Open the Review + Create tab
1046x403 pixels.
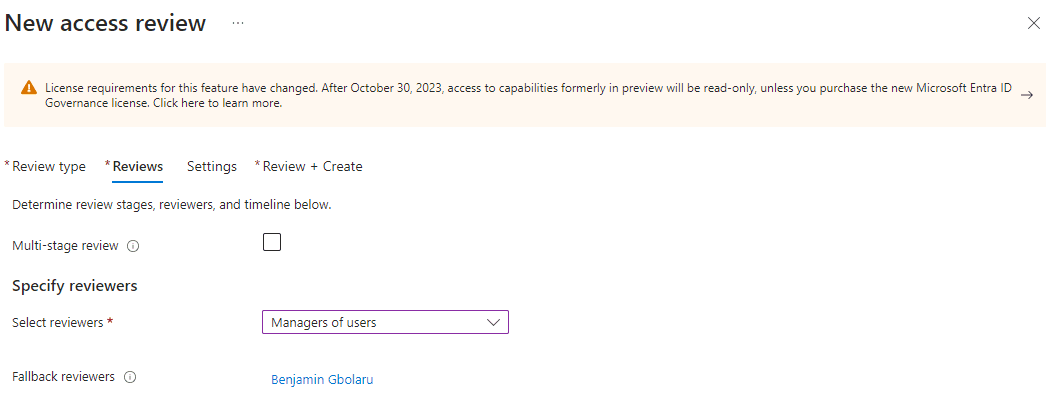coord(312,166)
